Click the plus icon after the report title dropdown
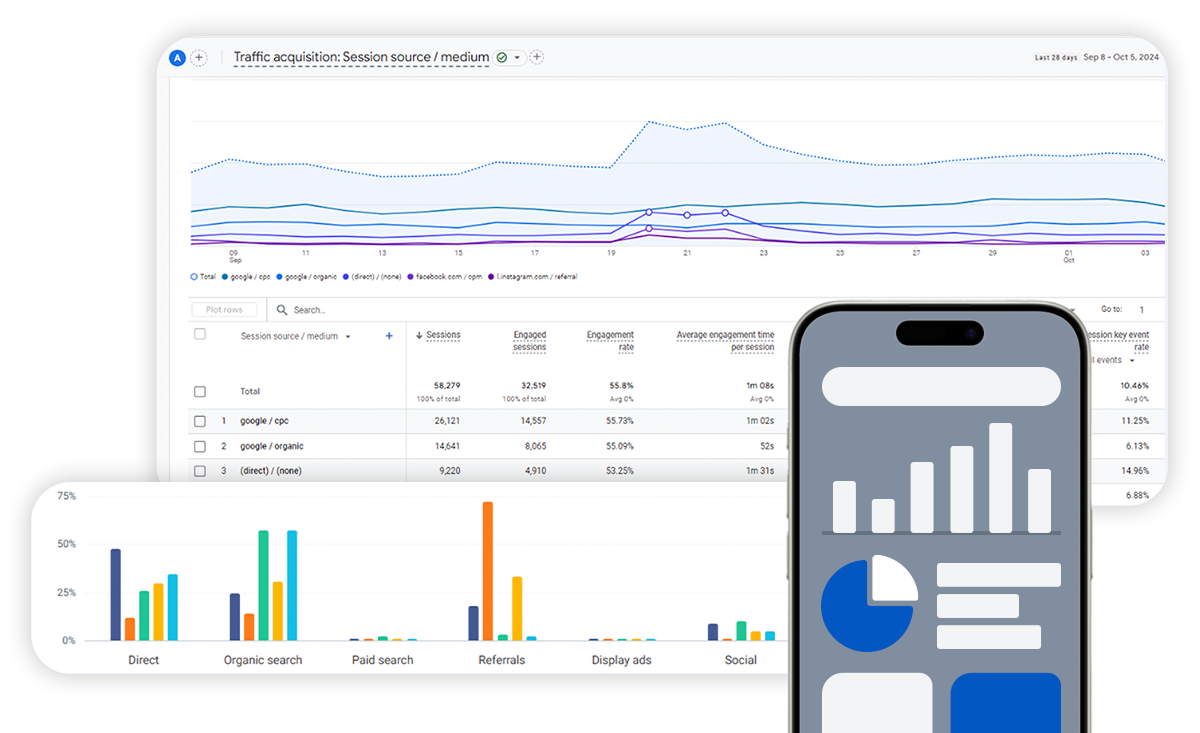 pyautogui.click(x=537, y=57)
